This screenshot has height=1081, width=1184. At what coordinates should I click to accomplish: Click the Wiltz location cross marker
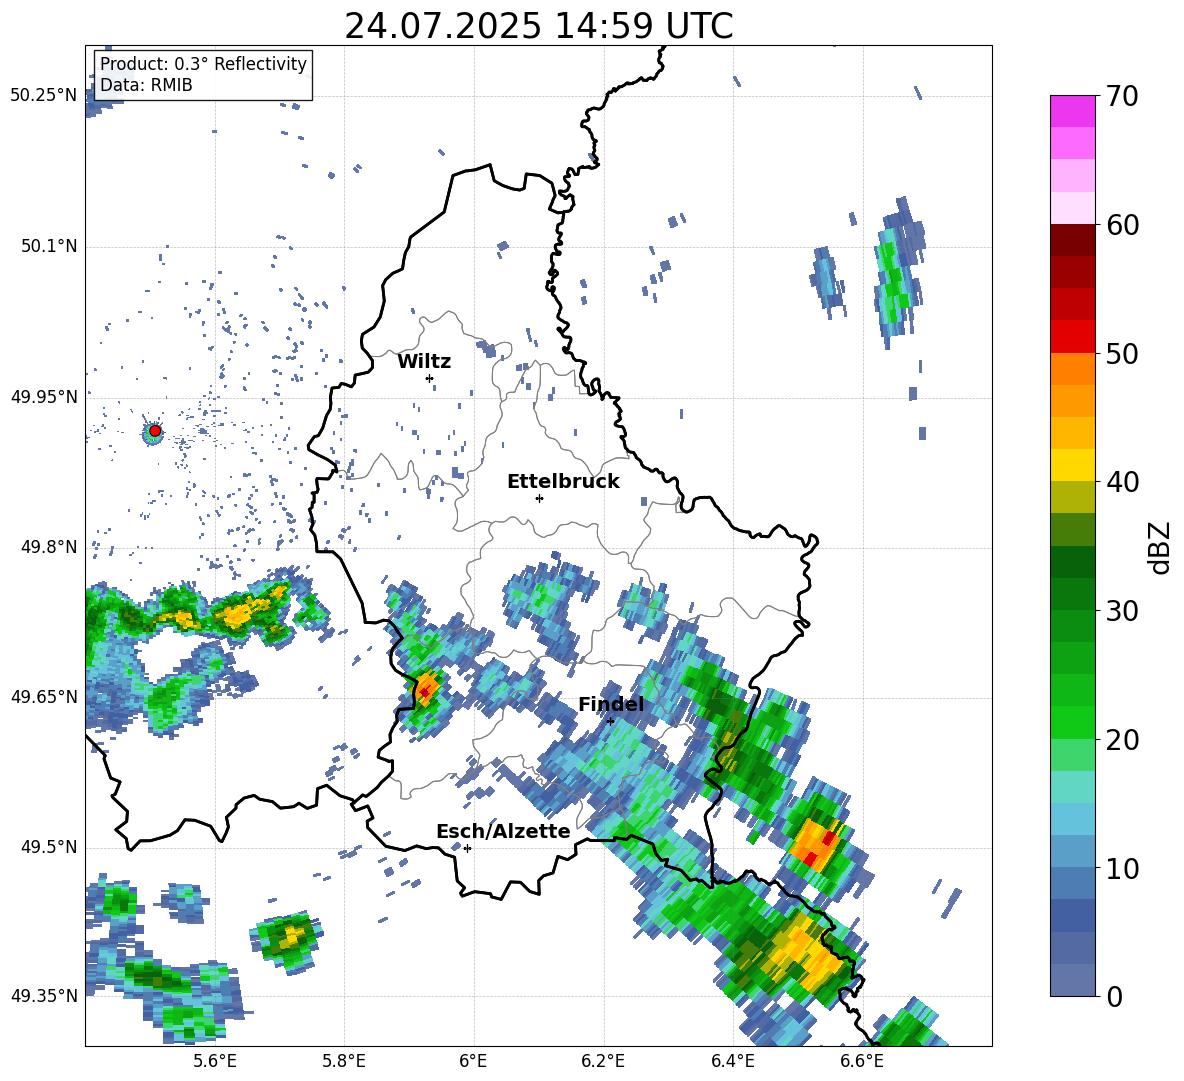coord(430,378)
